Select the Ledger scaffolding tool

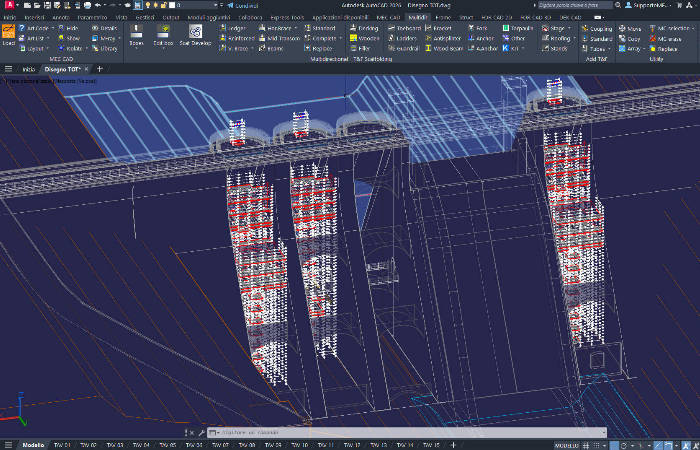(x=233, y=28)
